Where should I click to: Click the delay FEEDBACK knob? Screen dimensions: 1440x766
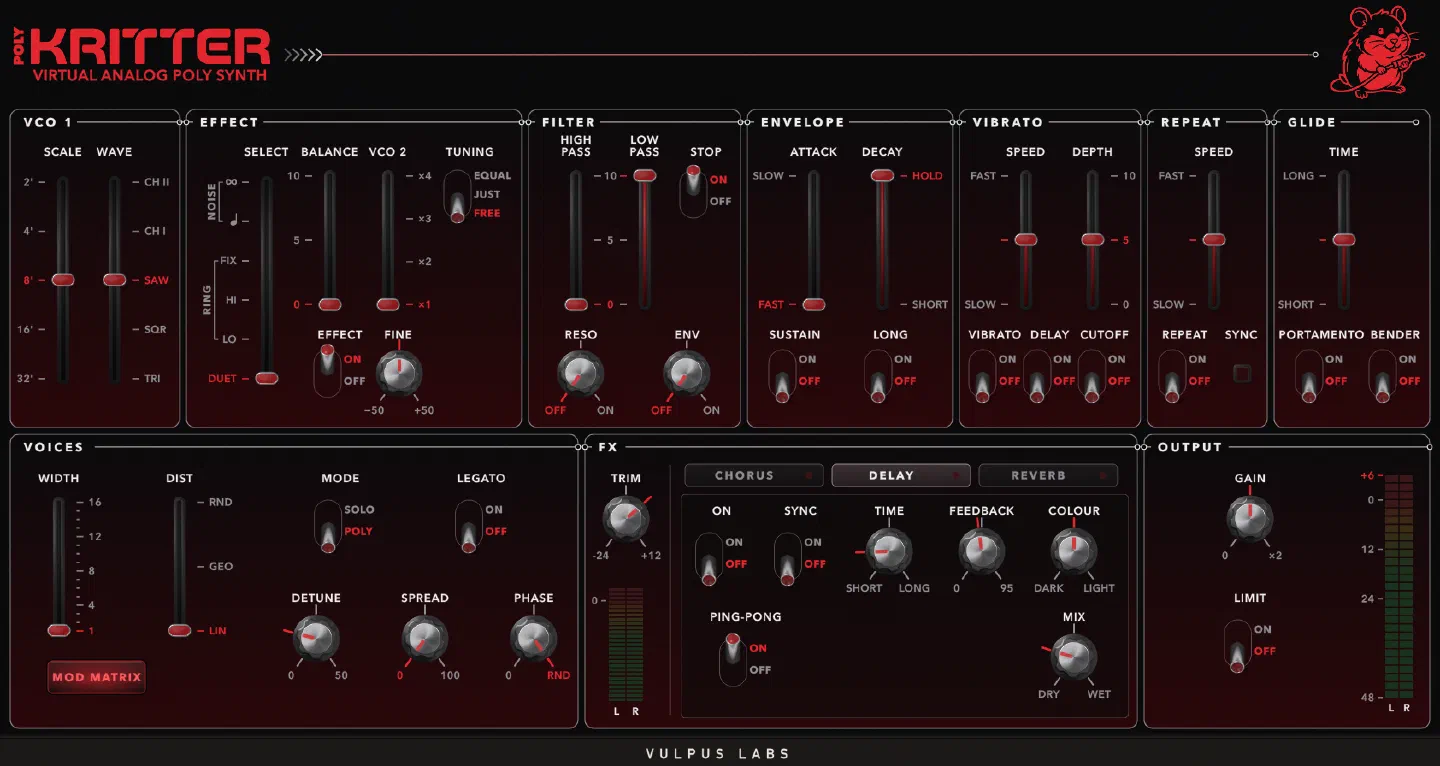pyautogui.click(x=981, y=551)
